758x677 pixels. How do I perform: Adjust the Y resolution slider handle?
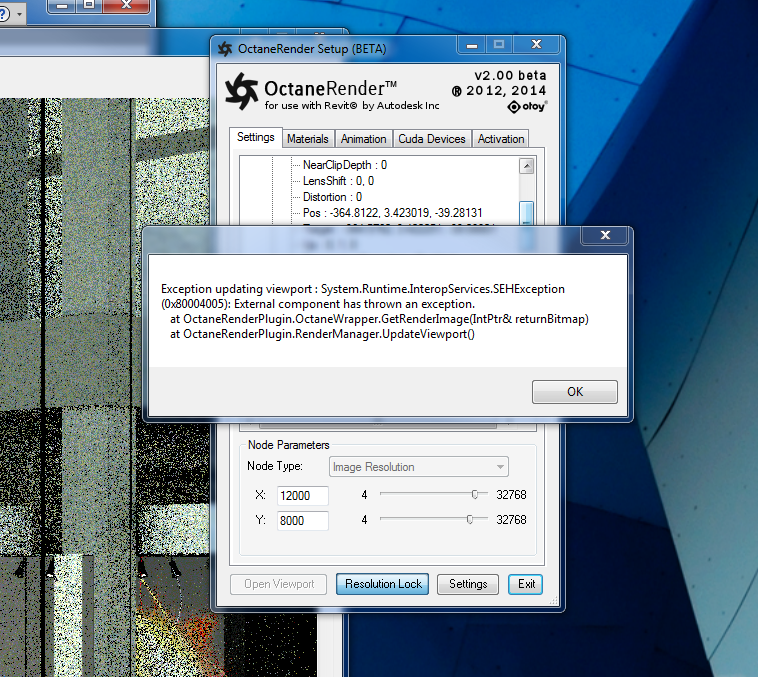click(x=469, y=519)
